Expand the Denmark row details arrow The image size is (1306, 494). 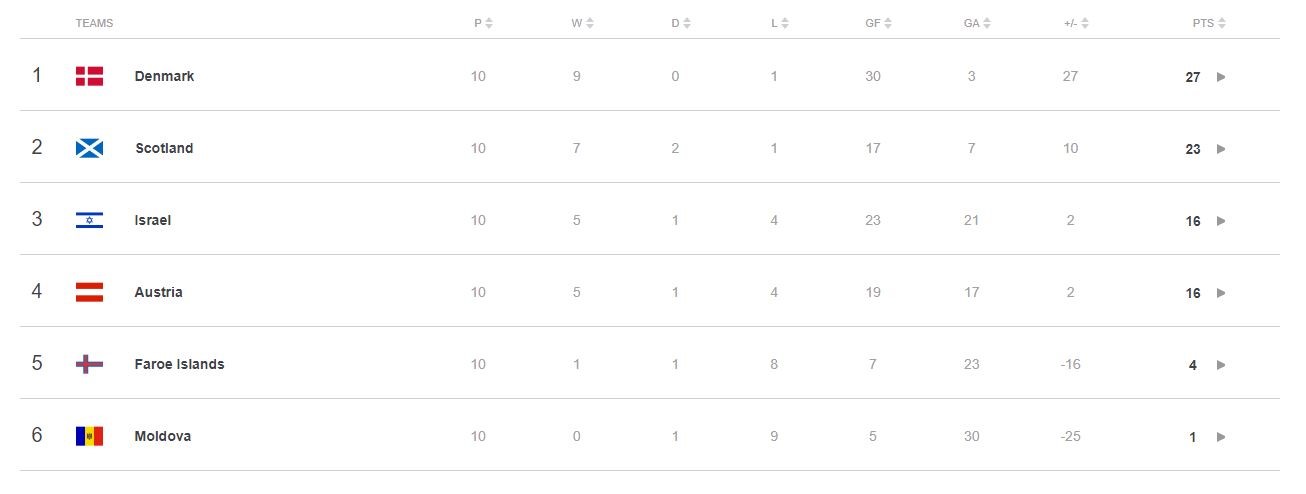pyautogui.click(x=1221, y=77)
